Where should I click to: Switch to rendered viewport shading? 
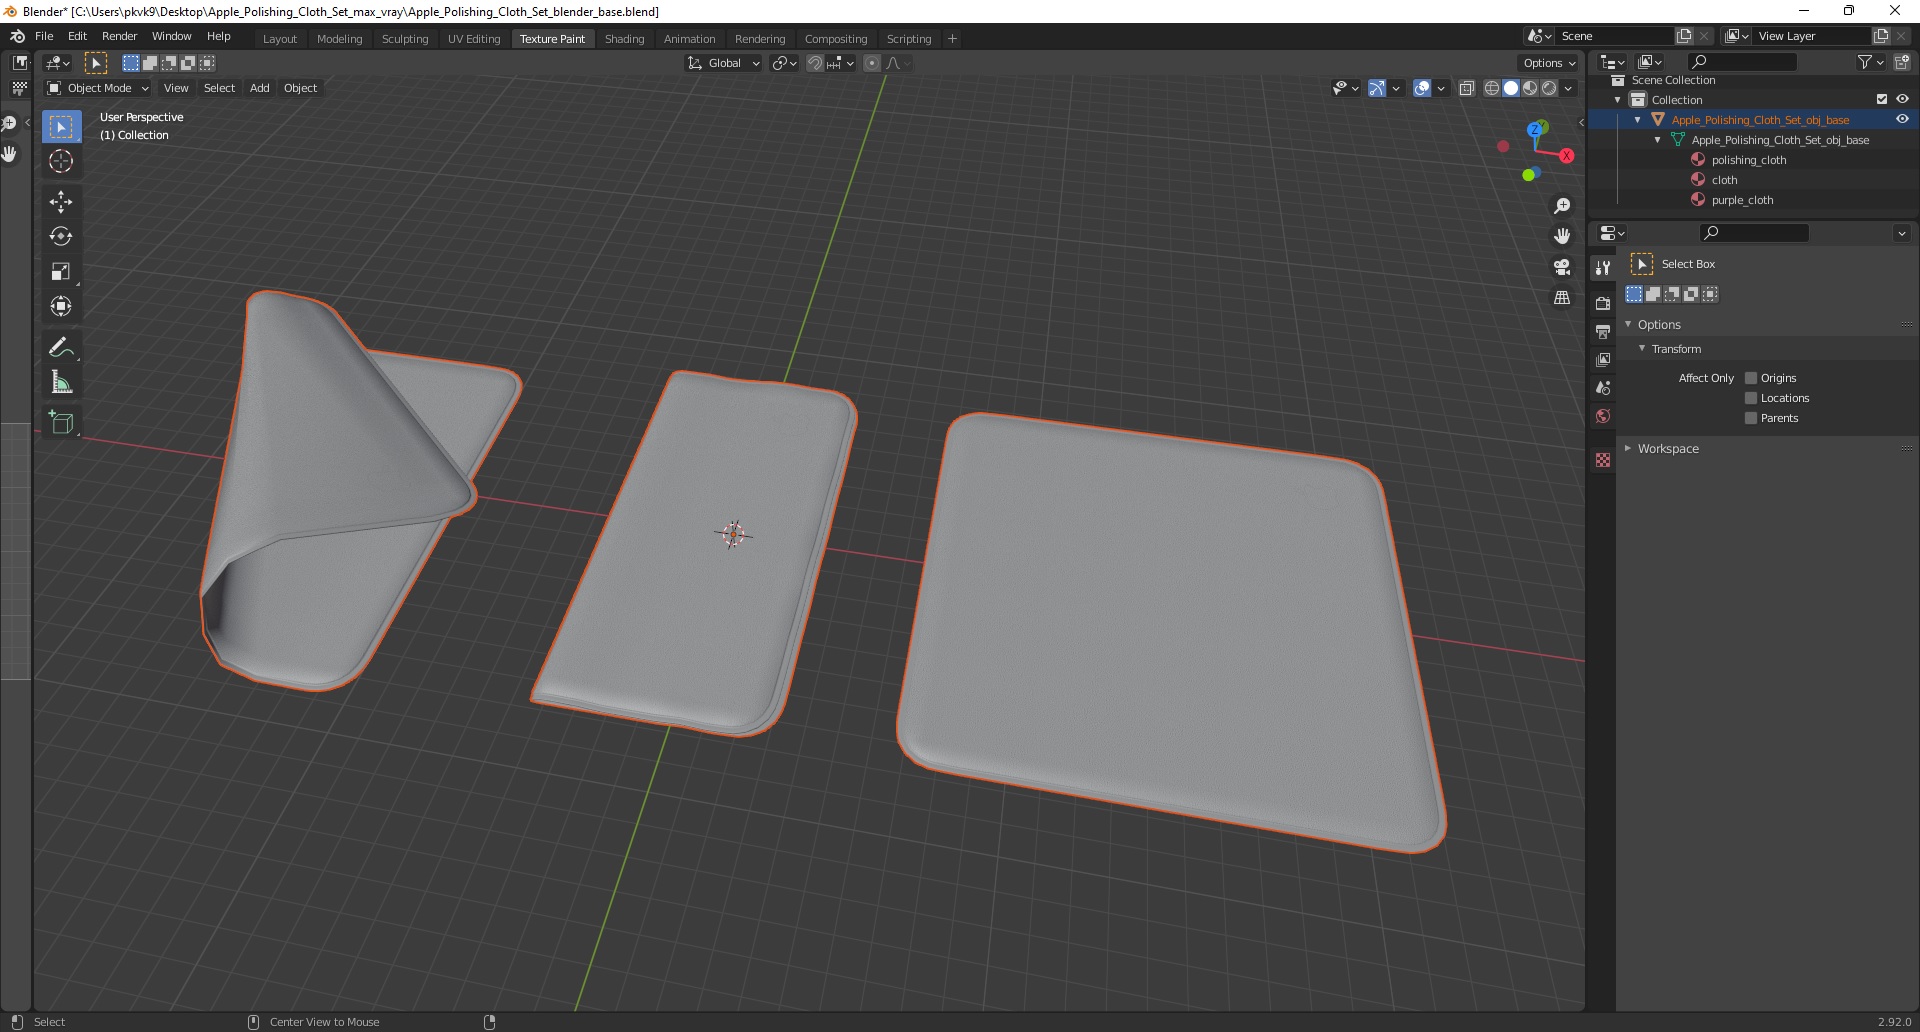tap(1549, 88)
